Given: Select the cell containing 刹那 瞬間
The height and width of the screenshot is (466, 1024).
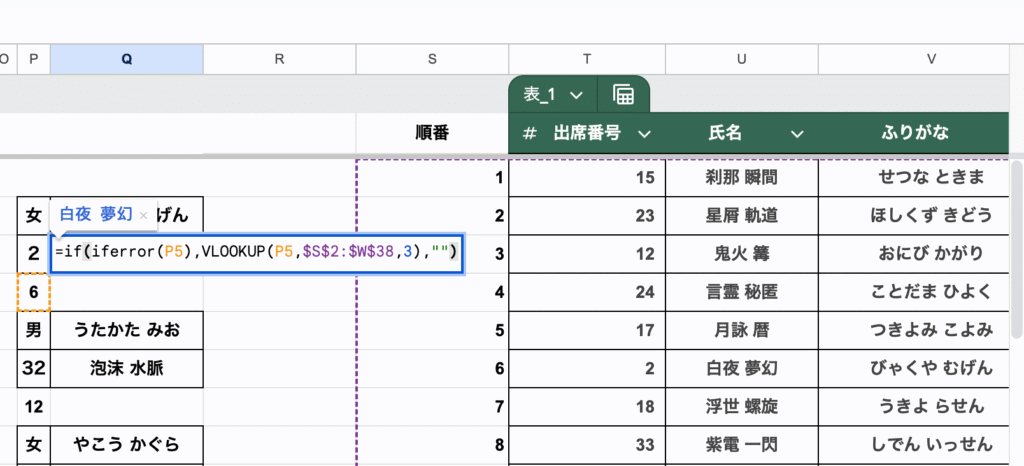Looking at the screenshot, I should point(742,178).
